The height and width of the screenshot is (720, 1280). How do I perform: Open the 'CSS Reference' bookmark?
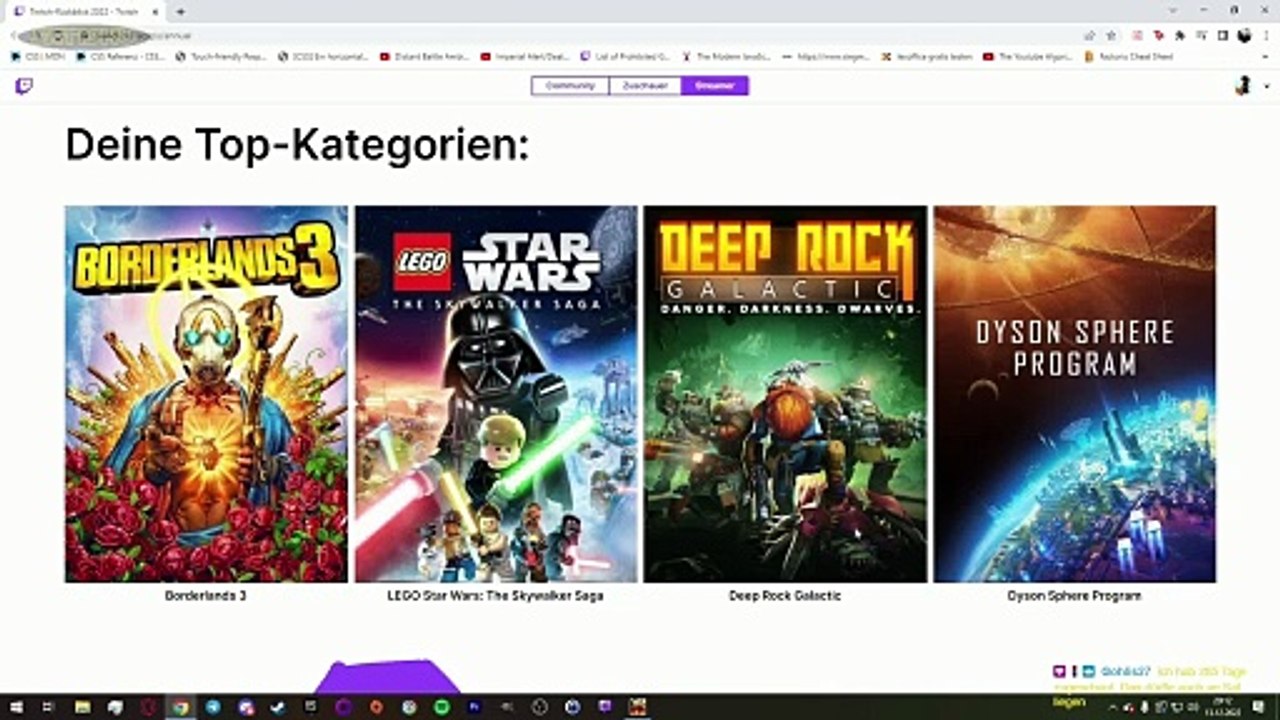(119, 57)
